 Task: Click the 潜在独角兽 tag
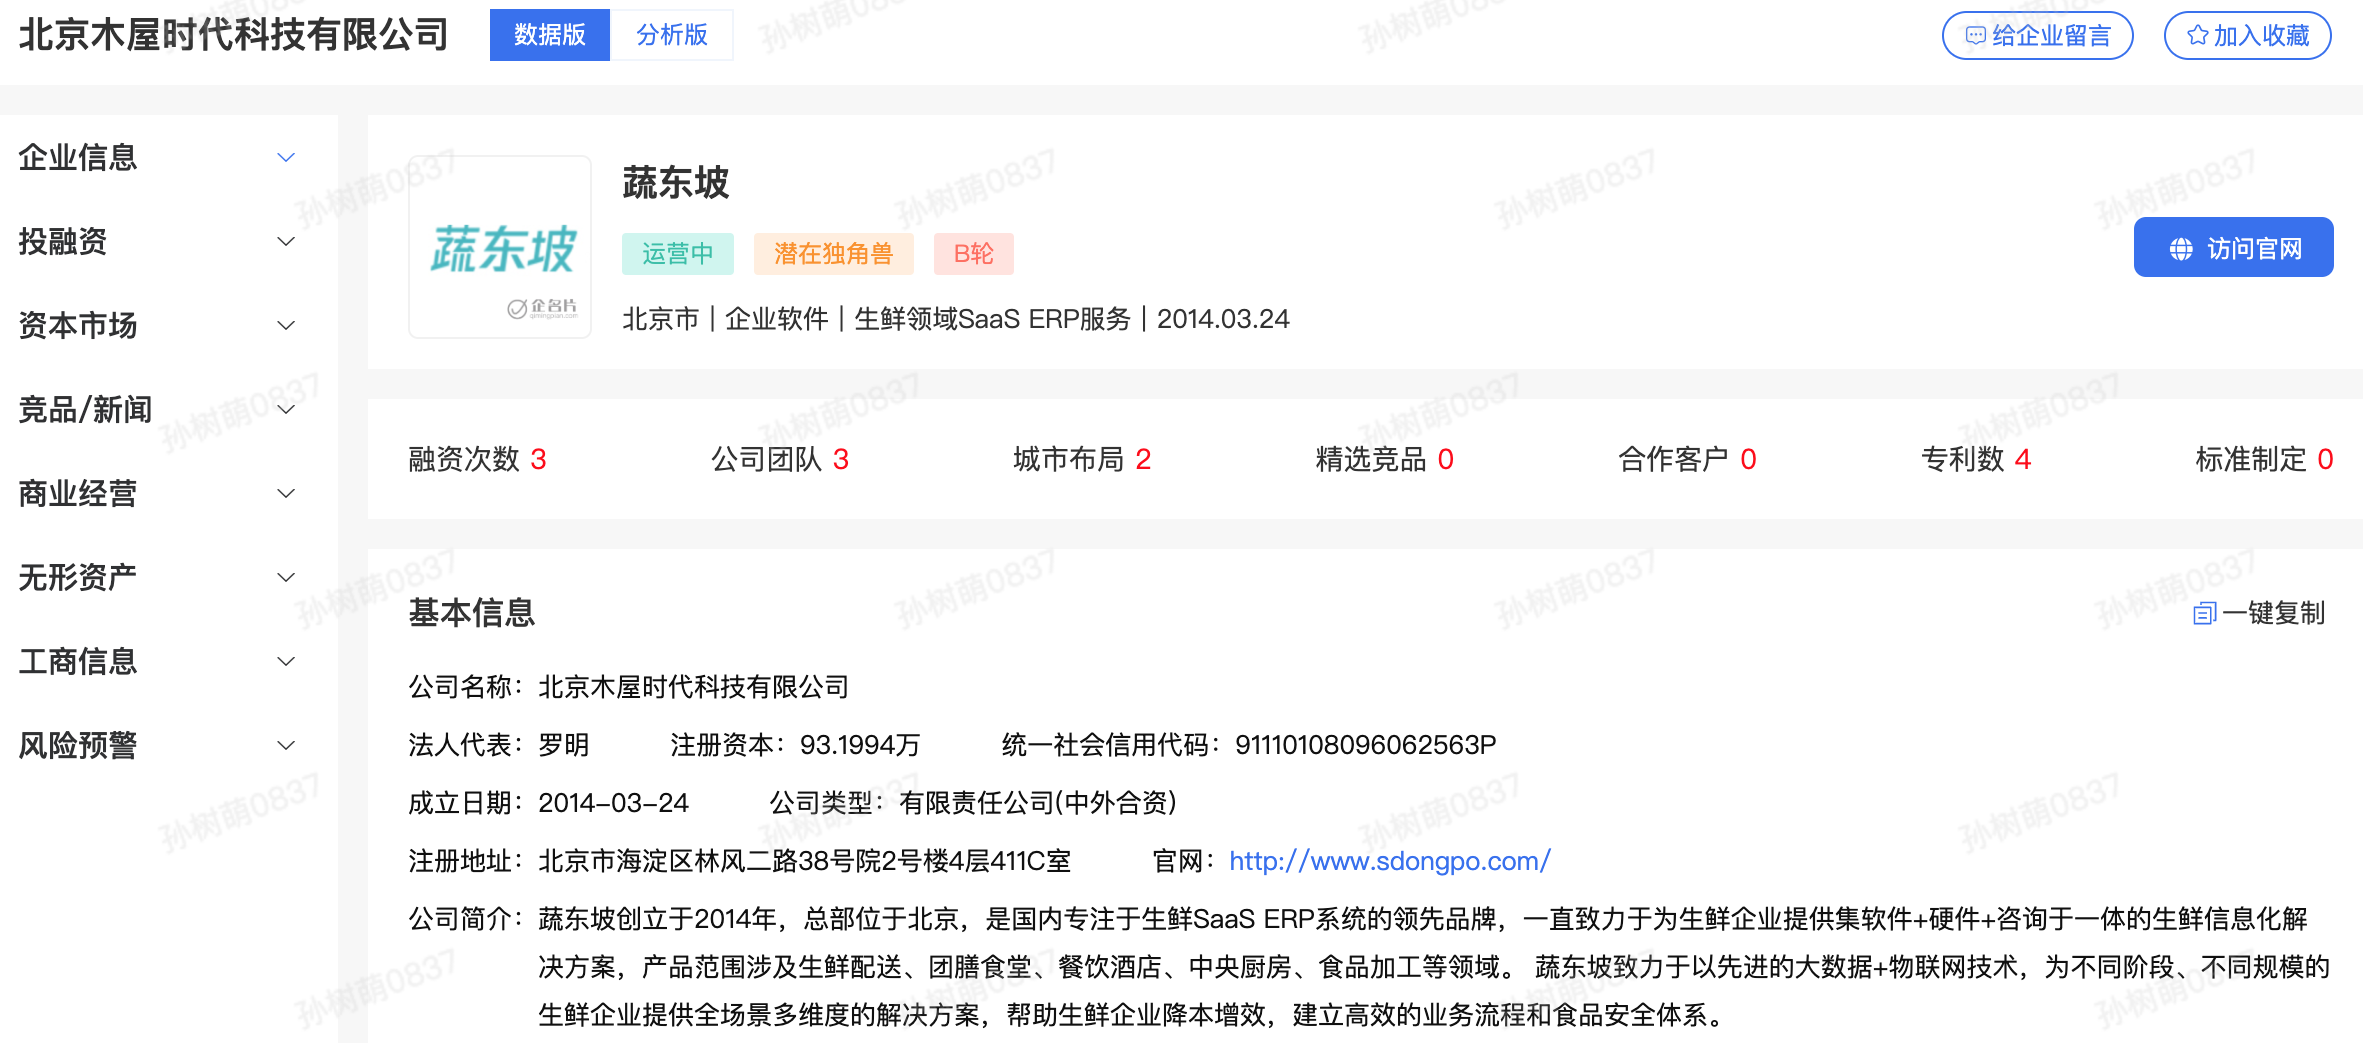833,254
